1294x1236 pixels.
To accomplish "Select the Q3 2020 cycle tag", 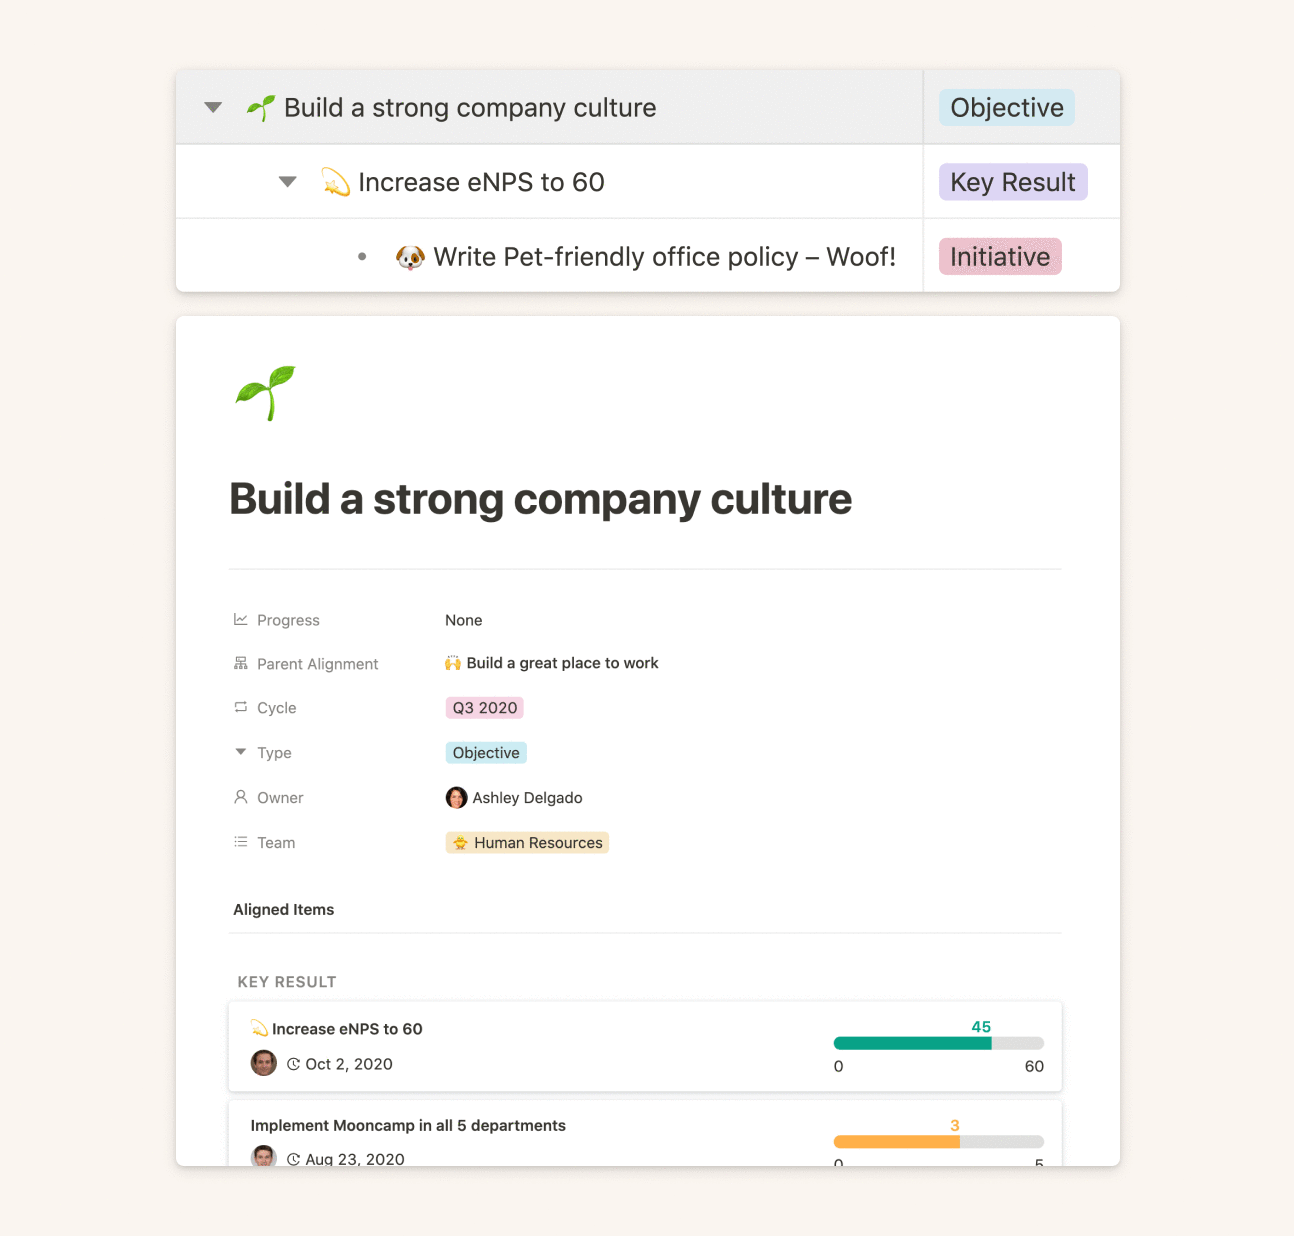I will click(484, 708).
